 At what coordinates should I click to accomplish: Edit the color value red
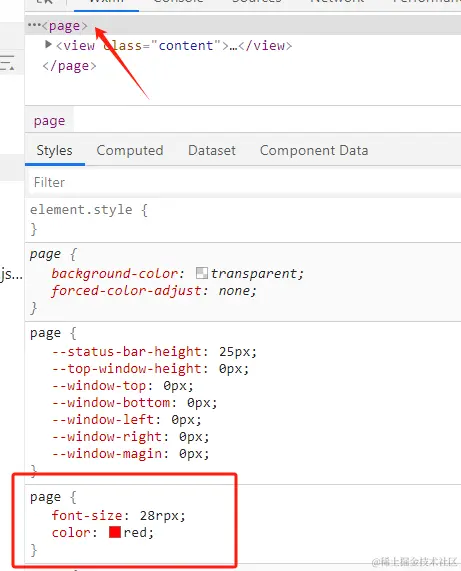[135, 532]
